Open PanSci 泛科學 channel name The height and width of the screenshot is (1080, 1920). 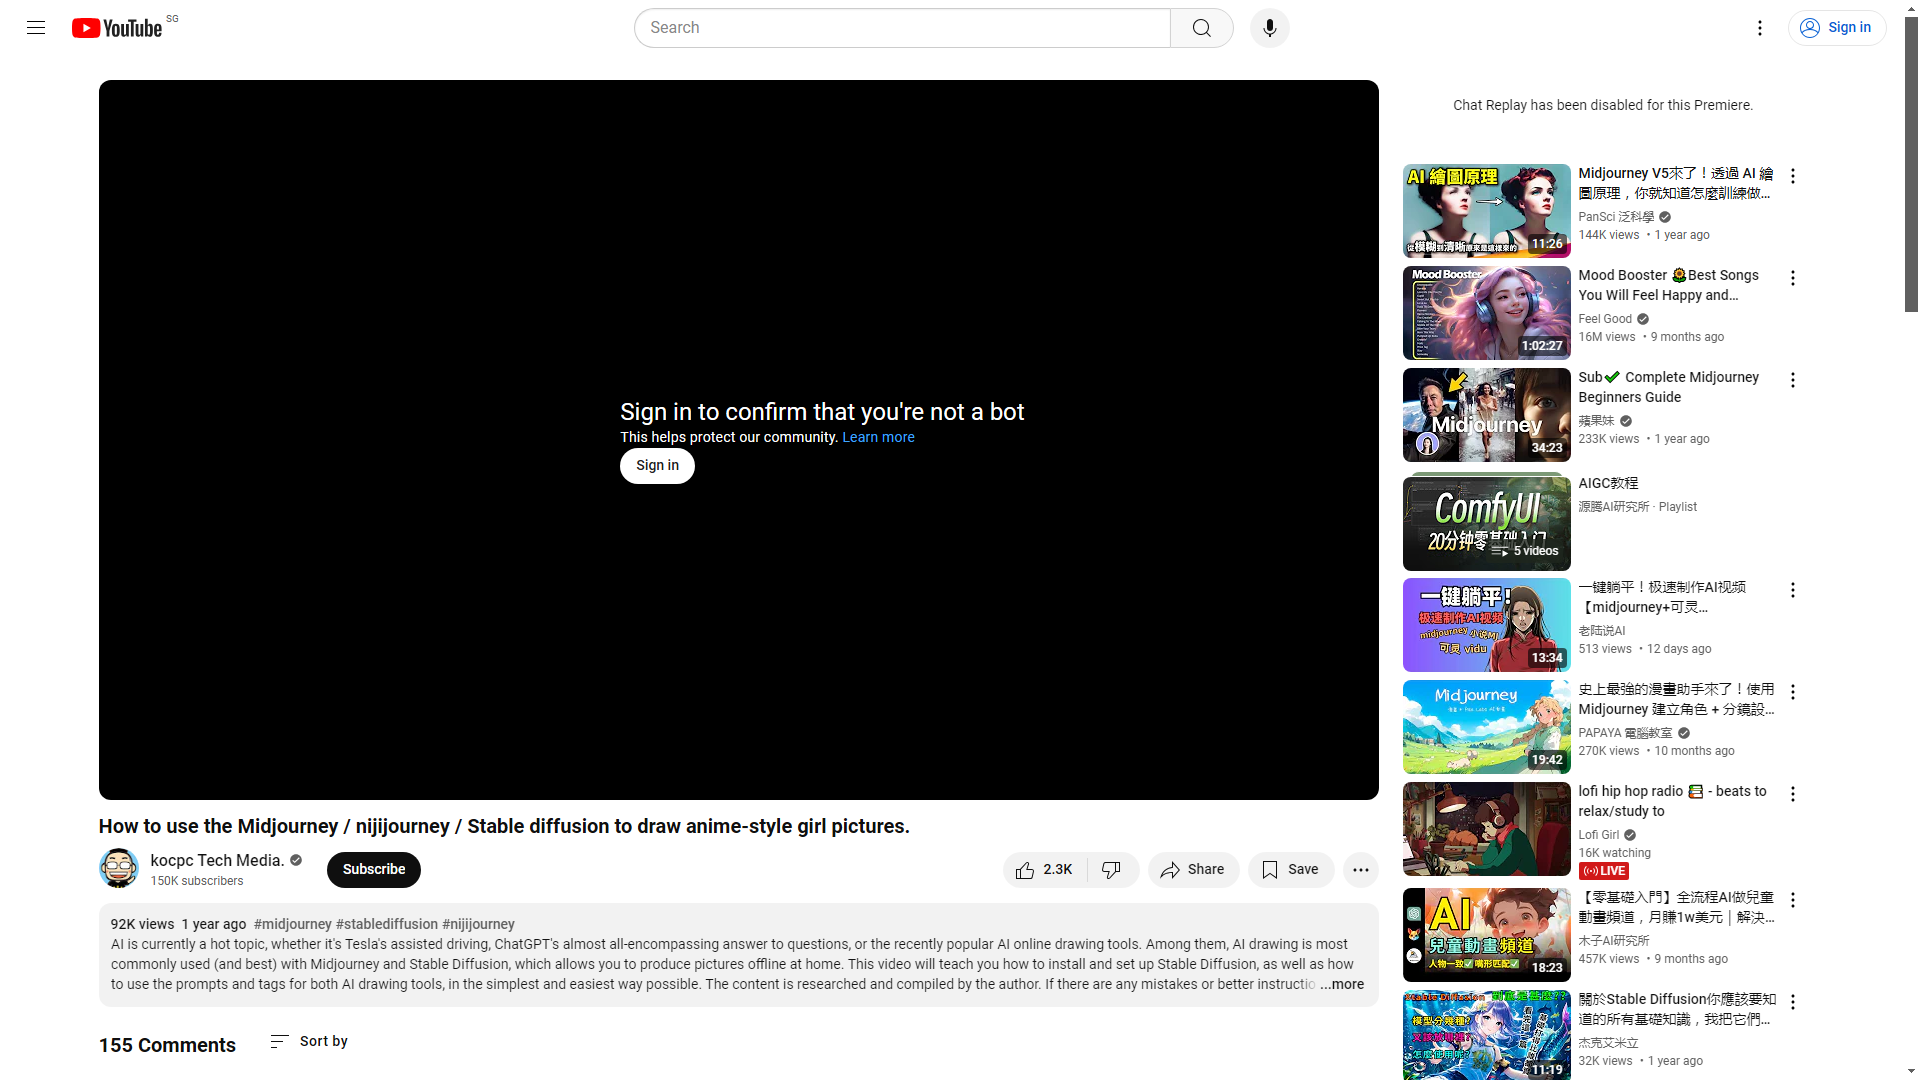1616,217
